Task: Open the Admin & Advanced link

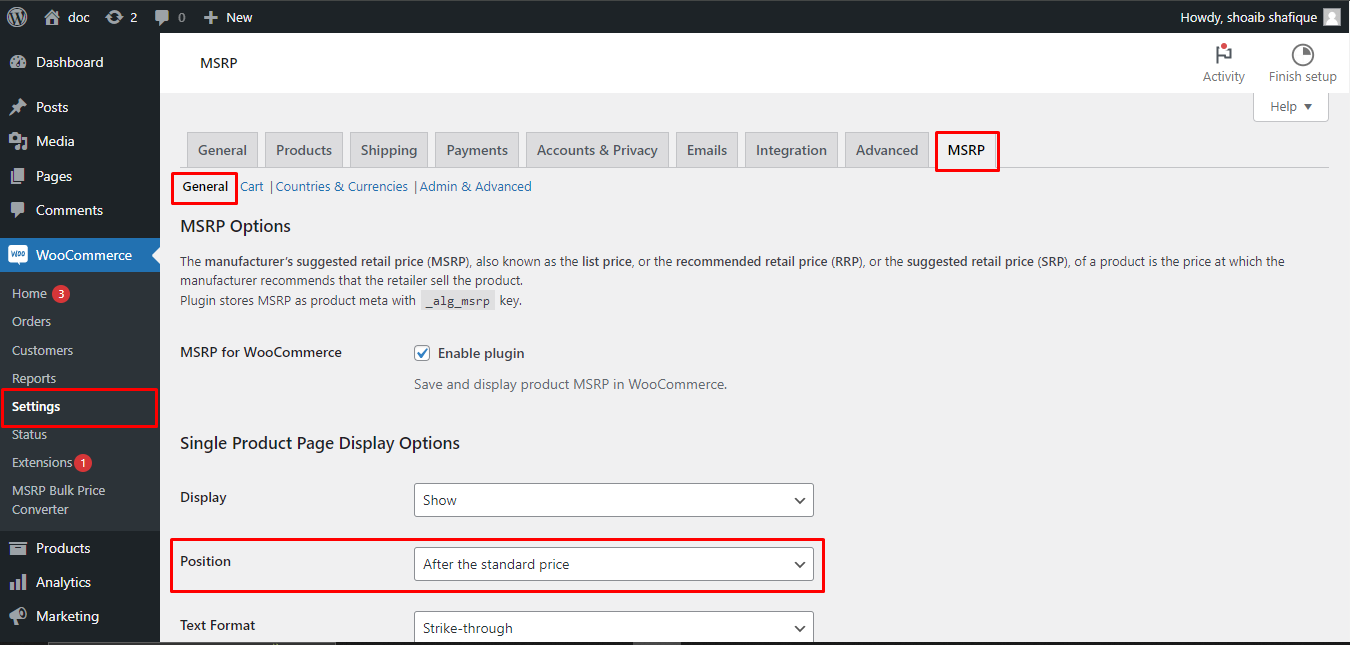Action: (476, 187)
